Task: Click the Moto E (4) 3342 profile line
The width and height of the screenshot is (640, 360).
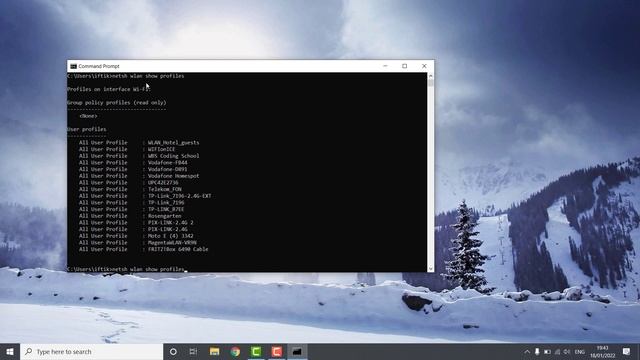Action: (x=136, y=236)
